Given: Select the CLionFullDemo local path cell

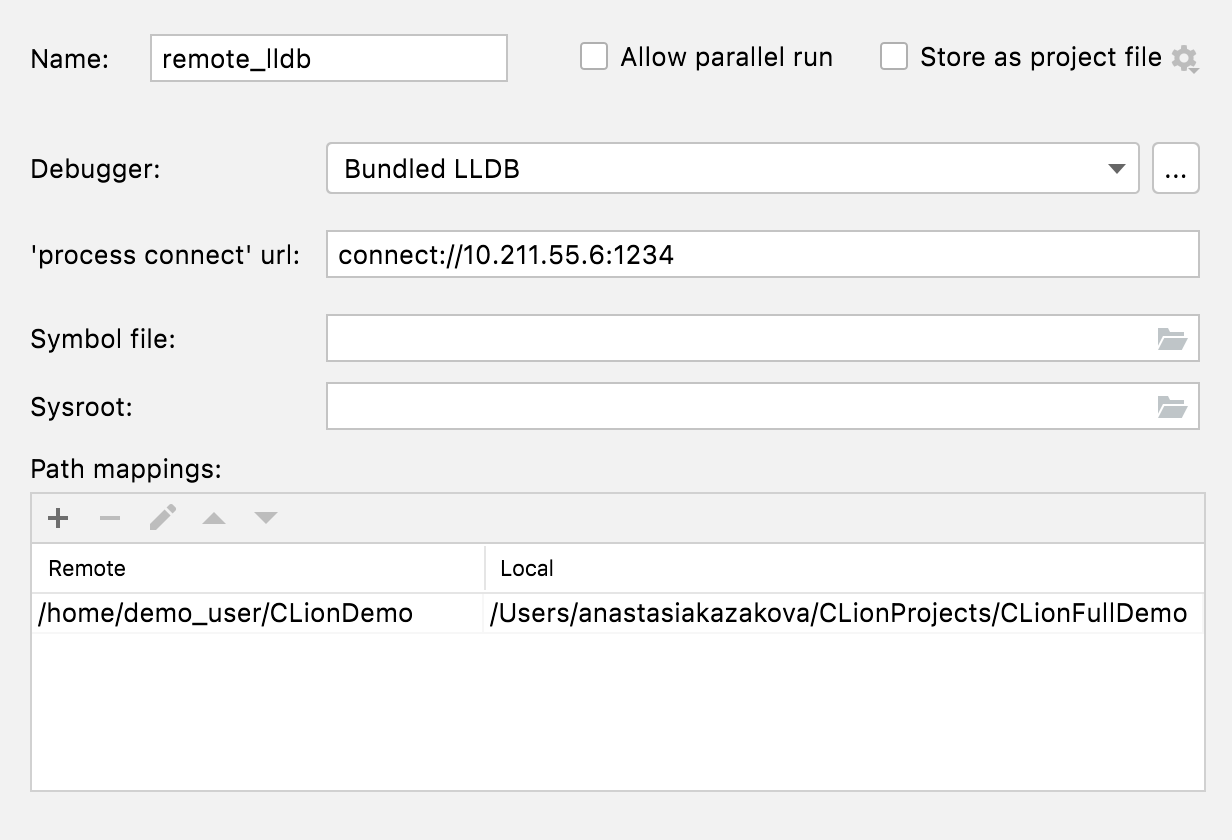Looking at the screenshot, I should pyautogui.click(x=838, y=613).
